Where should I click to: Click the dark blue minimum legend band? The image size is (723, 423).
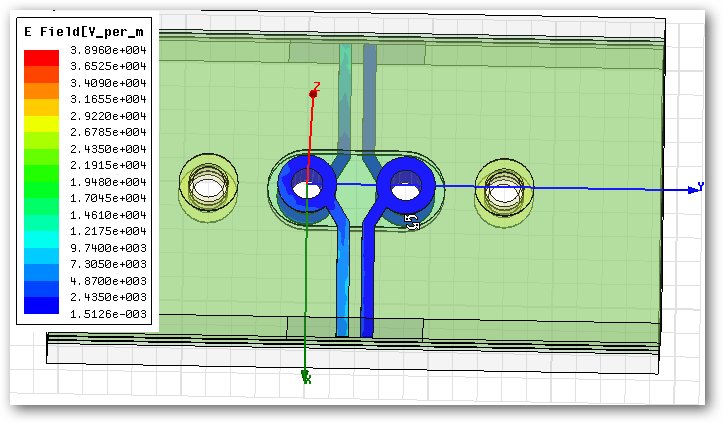(41, 305)
